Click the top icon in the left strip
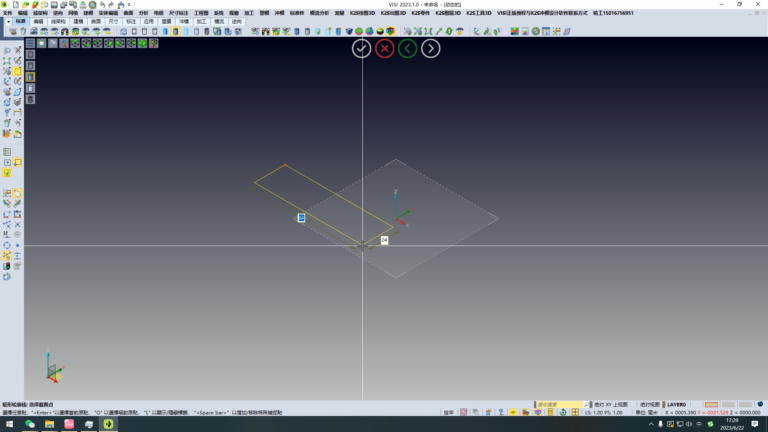Screen dimensions: 768x432 point(30,54)
